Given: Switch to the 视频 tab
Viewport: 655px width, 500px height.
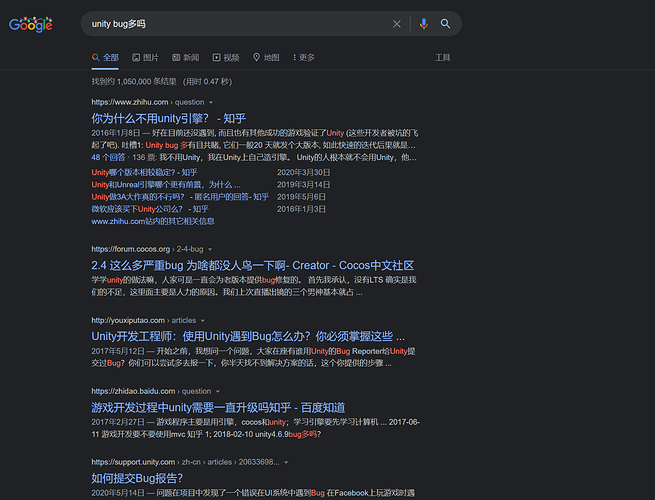Looking at the screenshot, I should pos(226,58).
